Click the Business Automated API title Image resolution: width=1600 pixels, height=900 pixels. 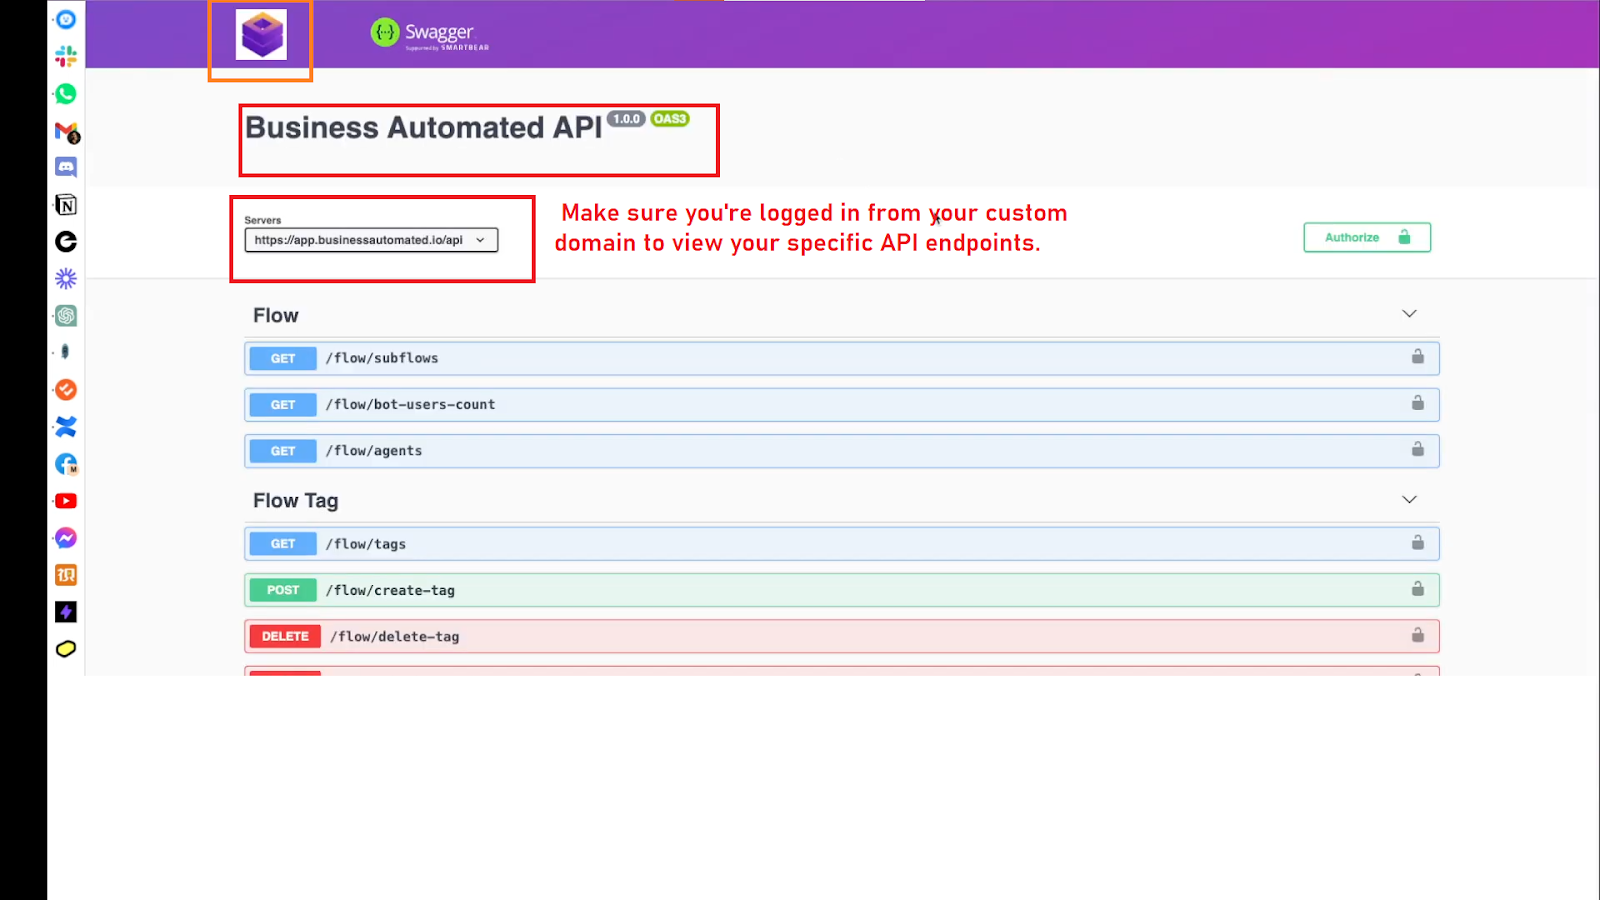click(424, 128)
